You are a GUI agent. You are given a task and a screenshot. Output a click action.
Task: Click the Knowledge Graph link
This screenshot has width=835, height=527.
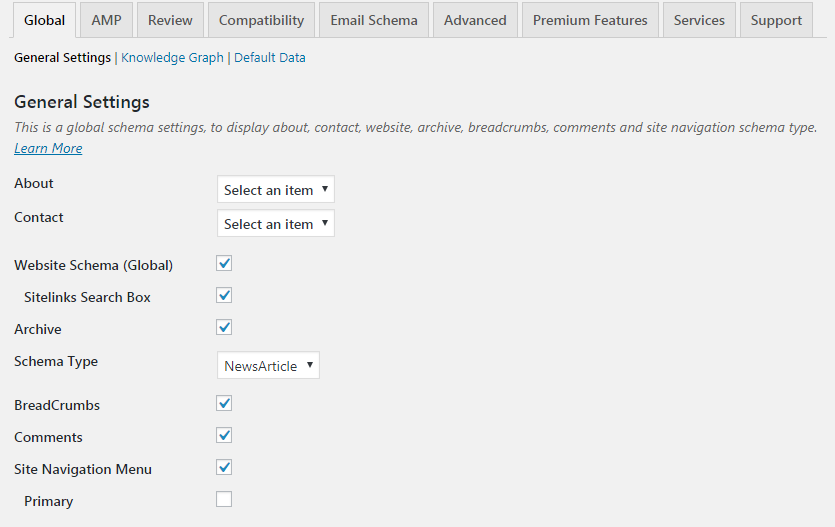[x=172, y=58]
